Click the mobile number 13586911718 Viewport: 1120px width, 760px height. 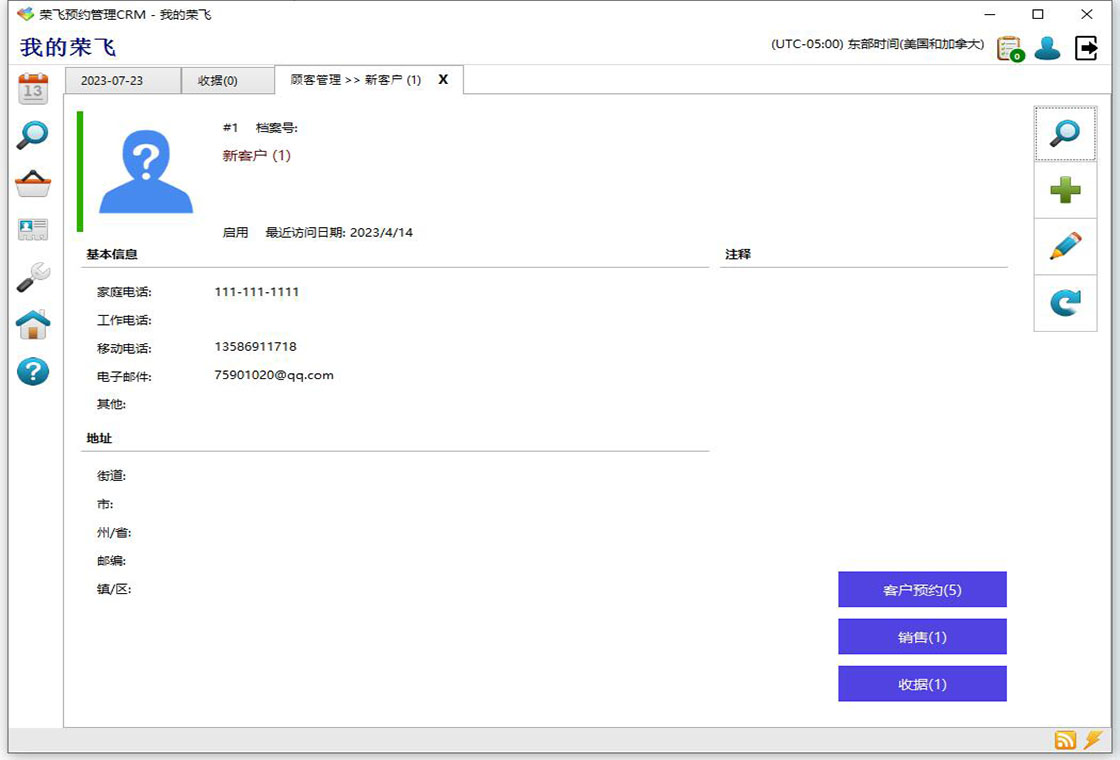(x=255, y=346)
